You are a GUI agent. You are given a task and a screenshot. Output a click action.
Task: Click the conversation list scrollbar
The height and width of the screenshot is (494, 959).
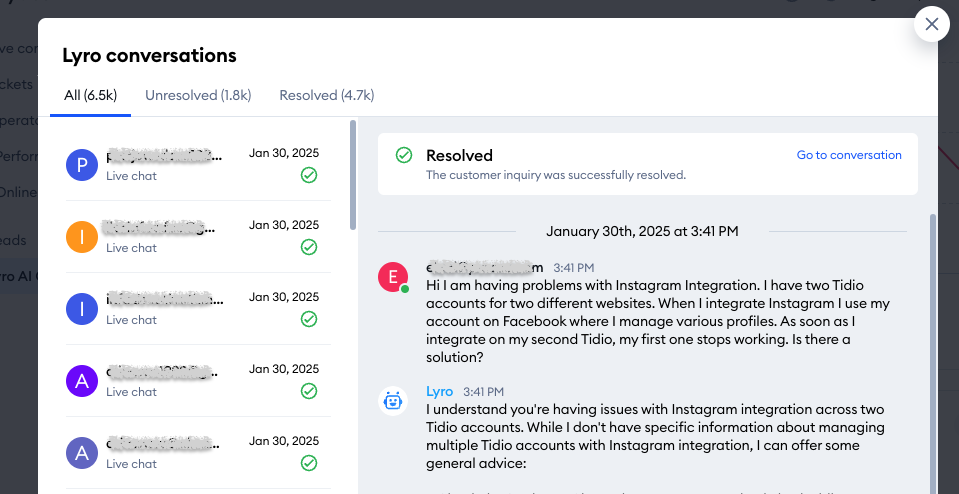click(x=353, y=175)
